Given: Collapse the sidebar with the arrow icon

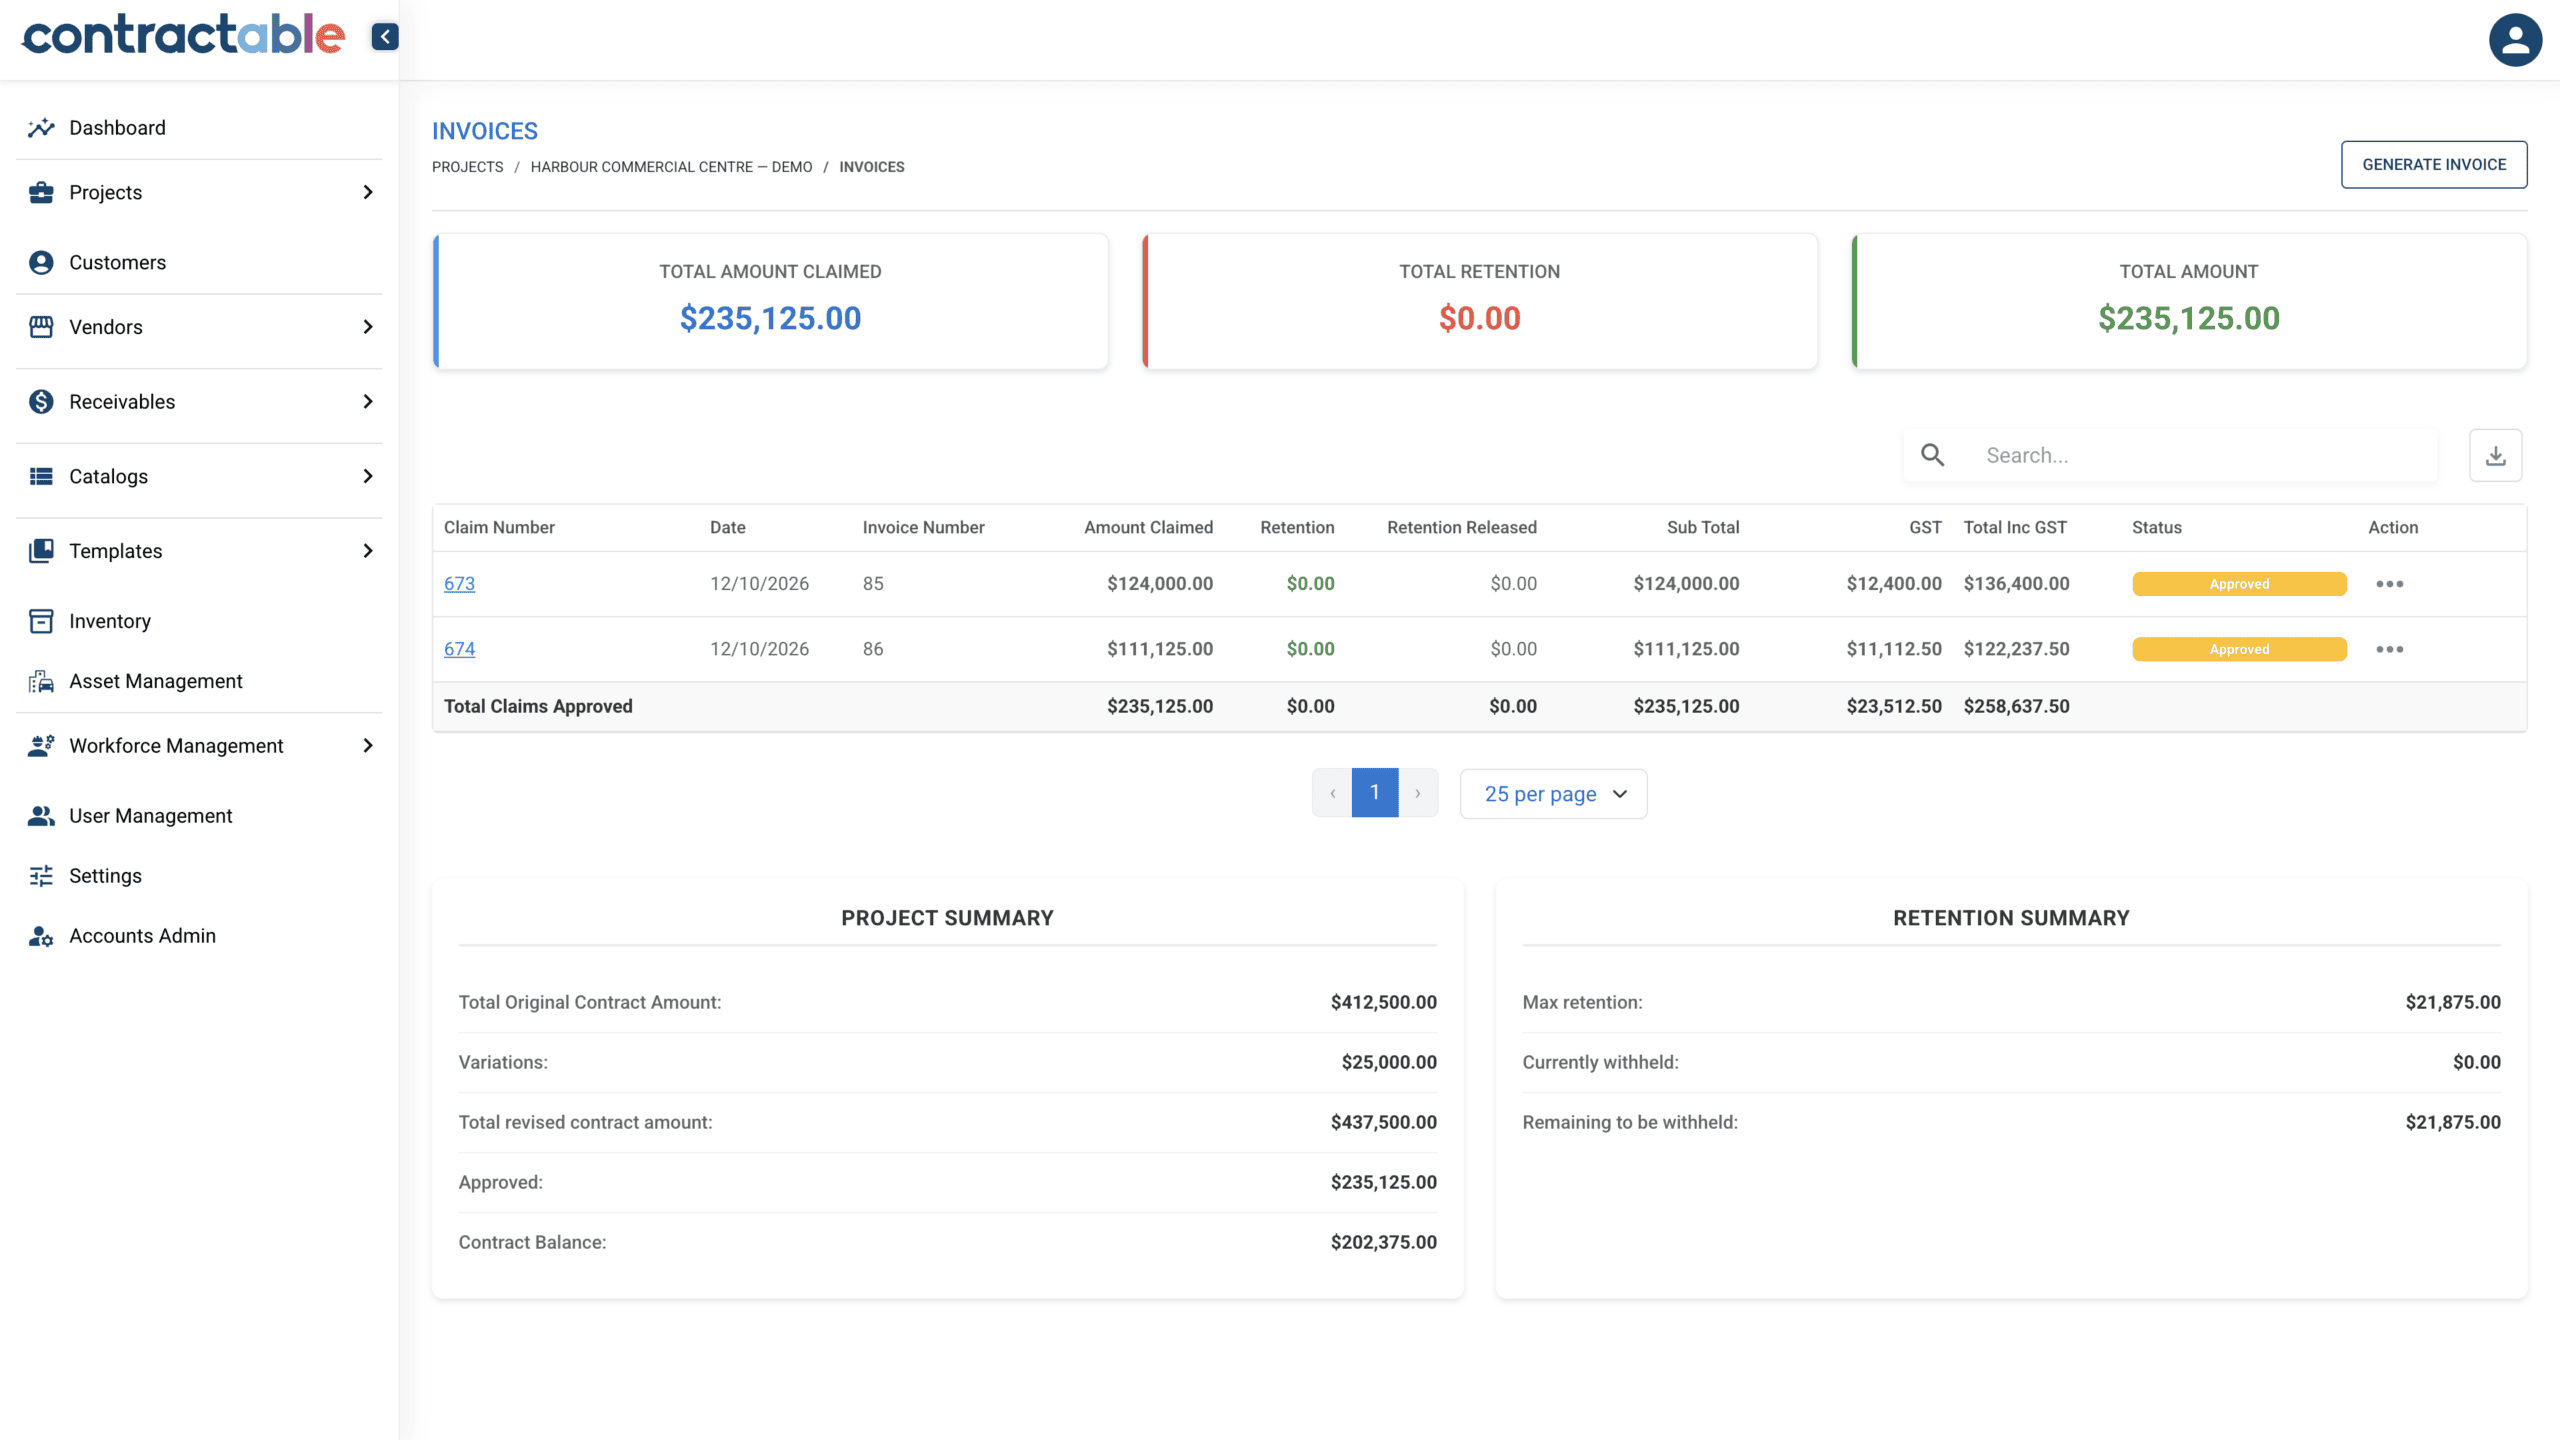Looking at the screenshot, I should pos(385,37).
